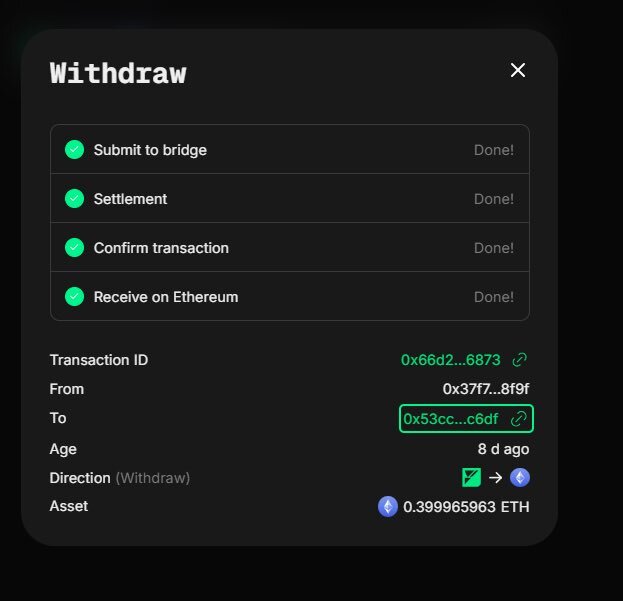Click the green source chain icon in Direction

click(x=471, y=478)
